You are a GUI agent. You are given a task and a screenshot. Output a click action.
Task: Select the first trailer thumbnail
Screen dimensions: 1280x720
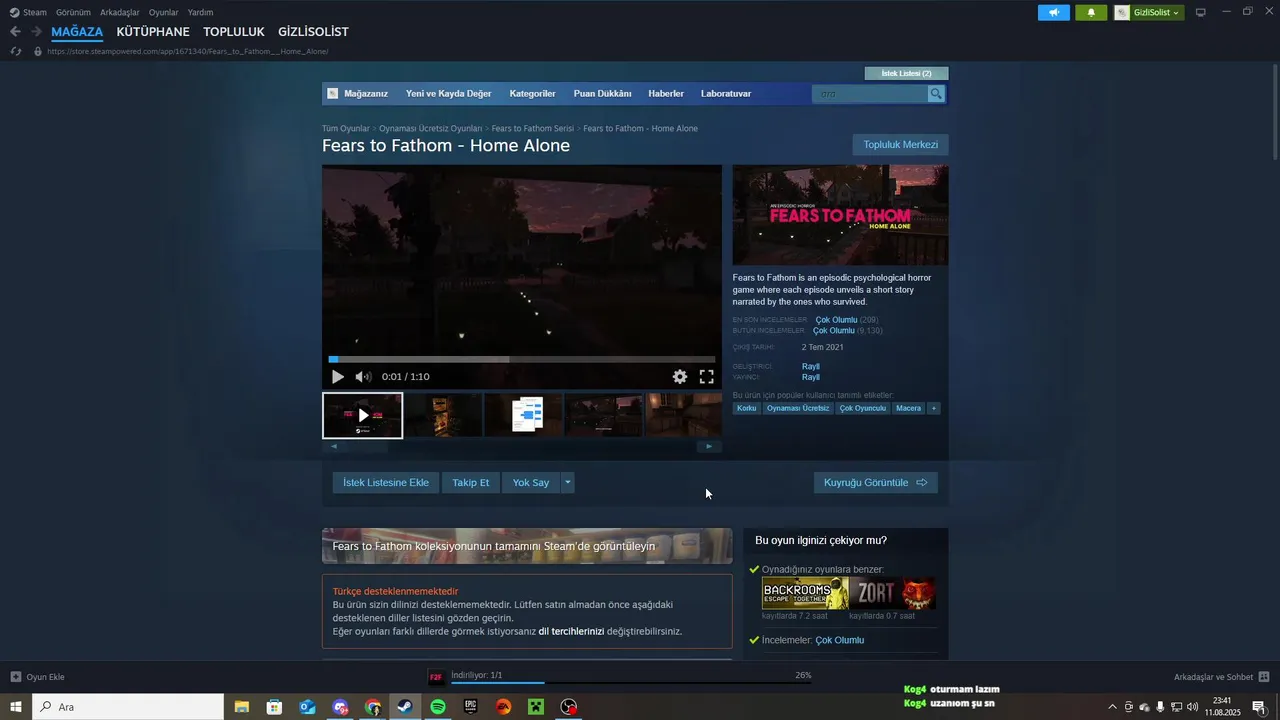(363, 415)
